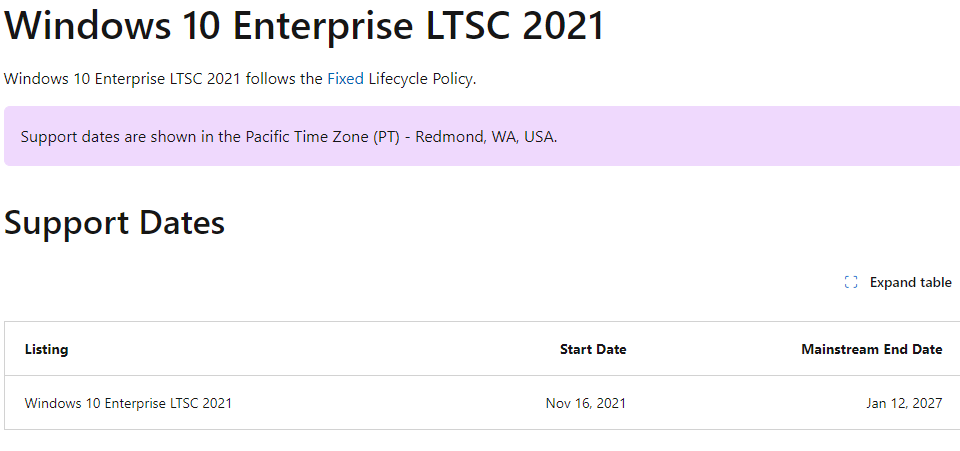
Task: Click the Windows 10 Enterprise LTSC 2021 page title
Action: click(304, 25)
